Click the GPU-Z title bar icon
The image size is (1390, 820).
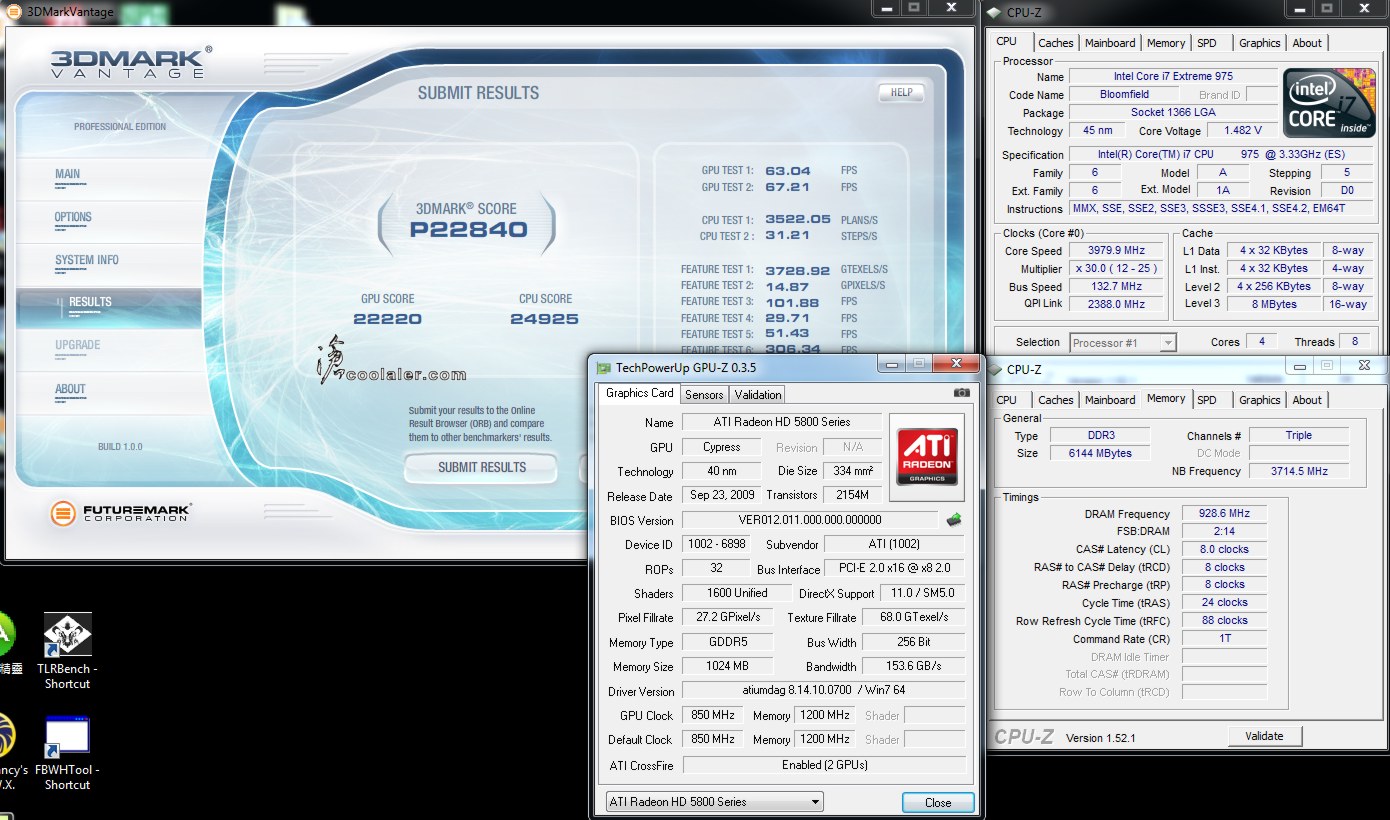pyautogui.click(x=603, y=367)
